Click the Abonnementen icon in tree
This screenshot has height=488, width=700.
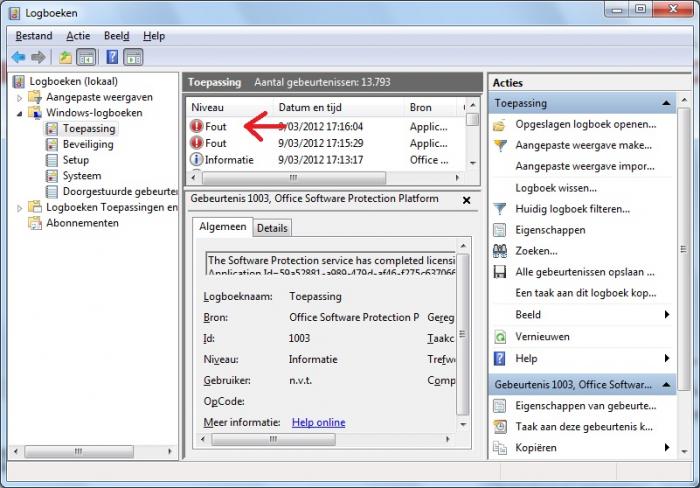pyautogui.click(x=35, y=223)
